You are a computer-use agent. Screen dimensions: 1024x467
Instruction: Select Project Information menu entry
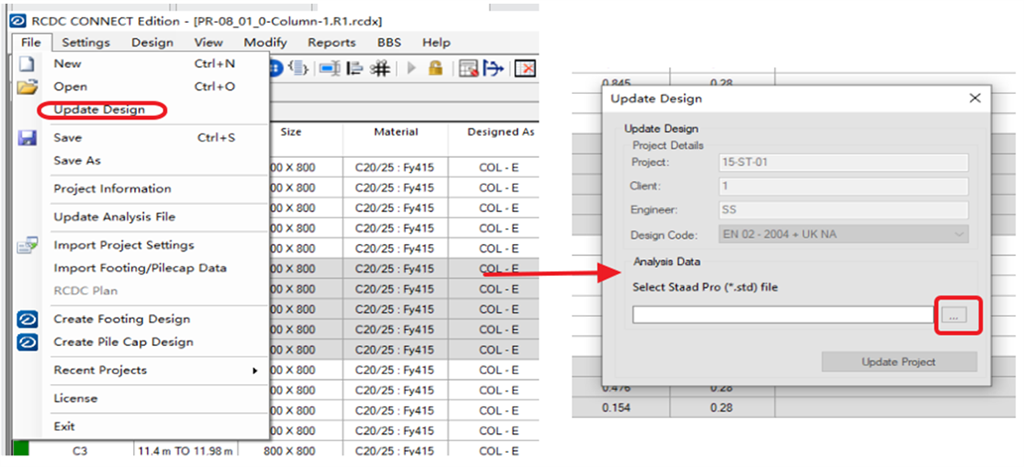coord(112,189)
